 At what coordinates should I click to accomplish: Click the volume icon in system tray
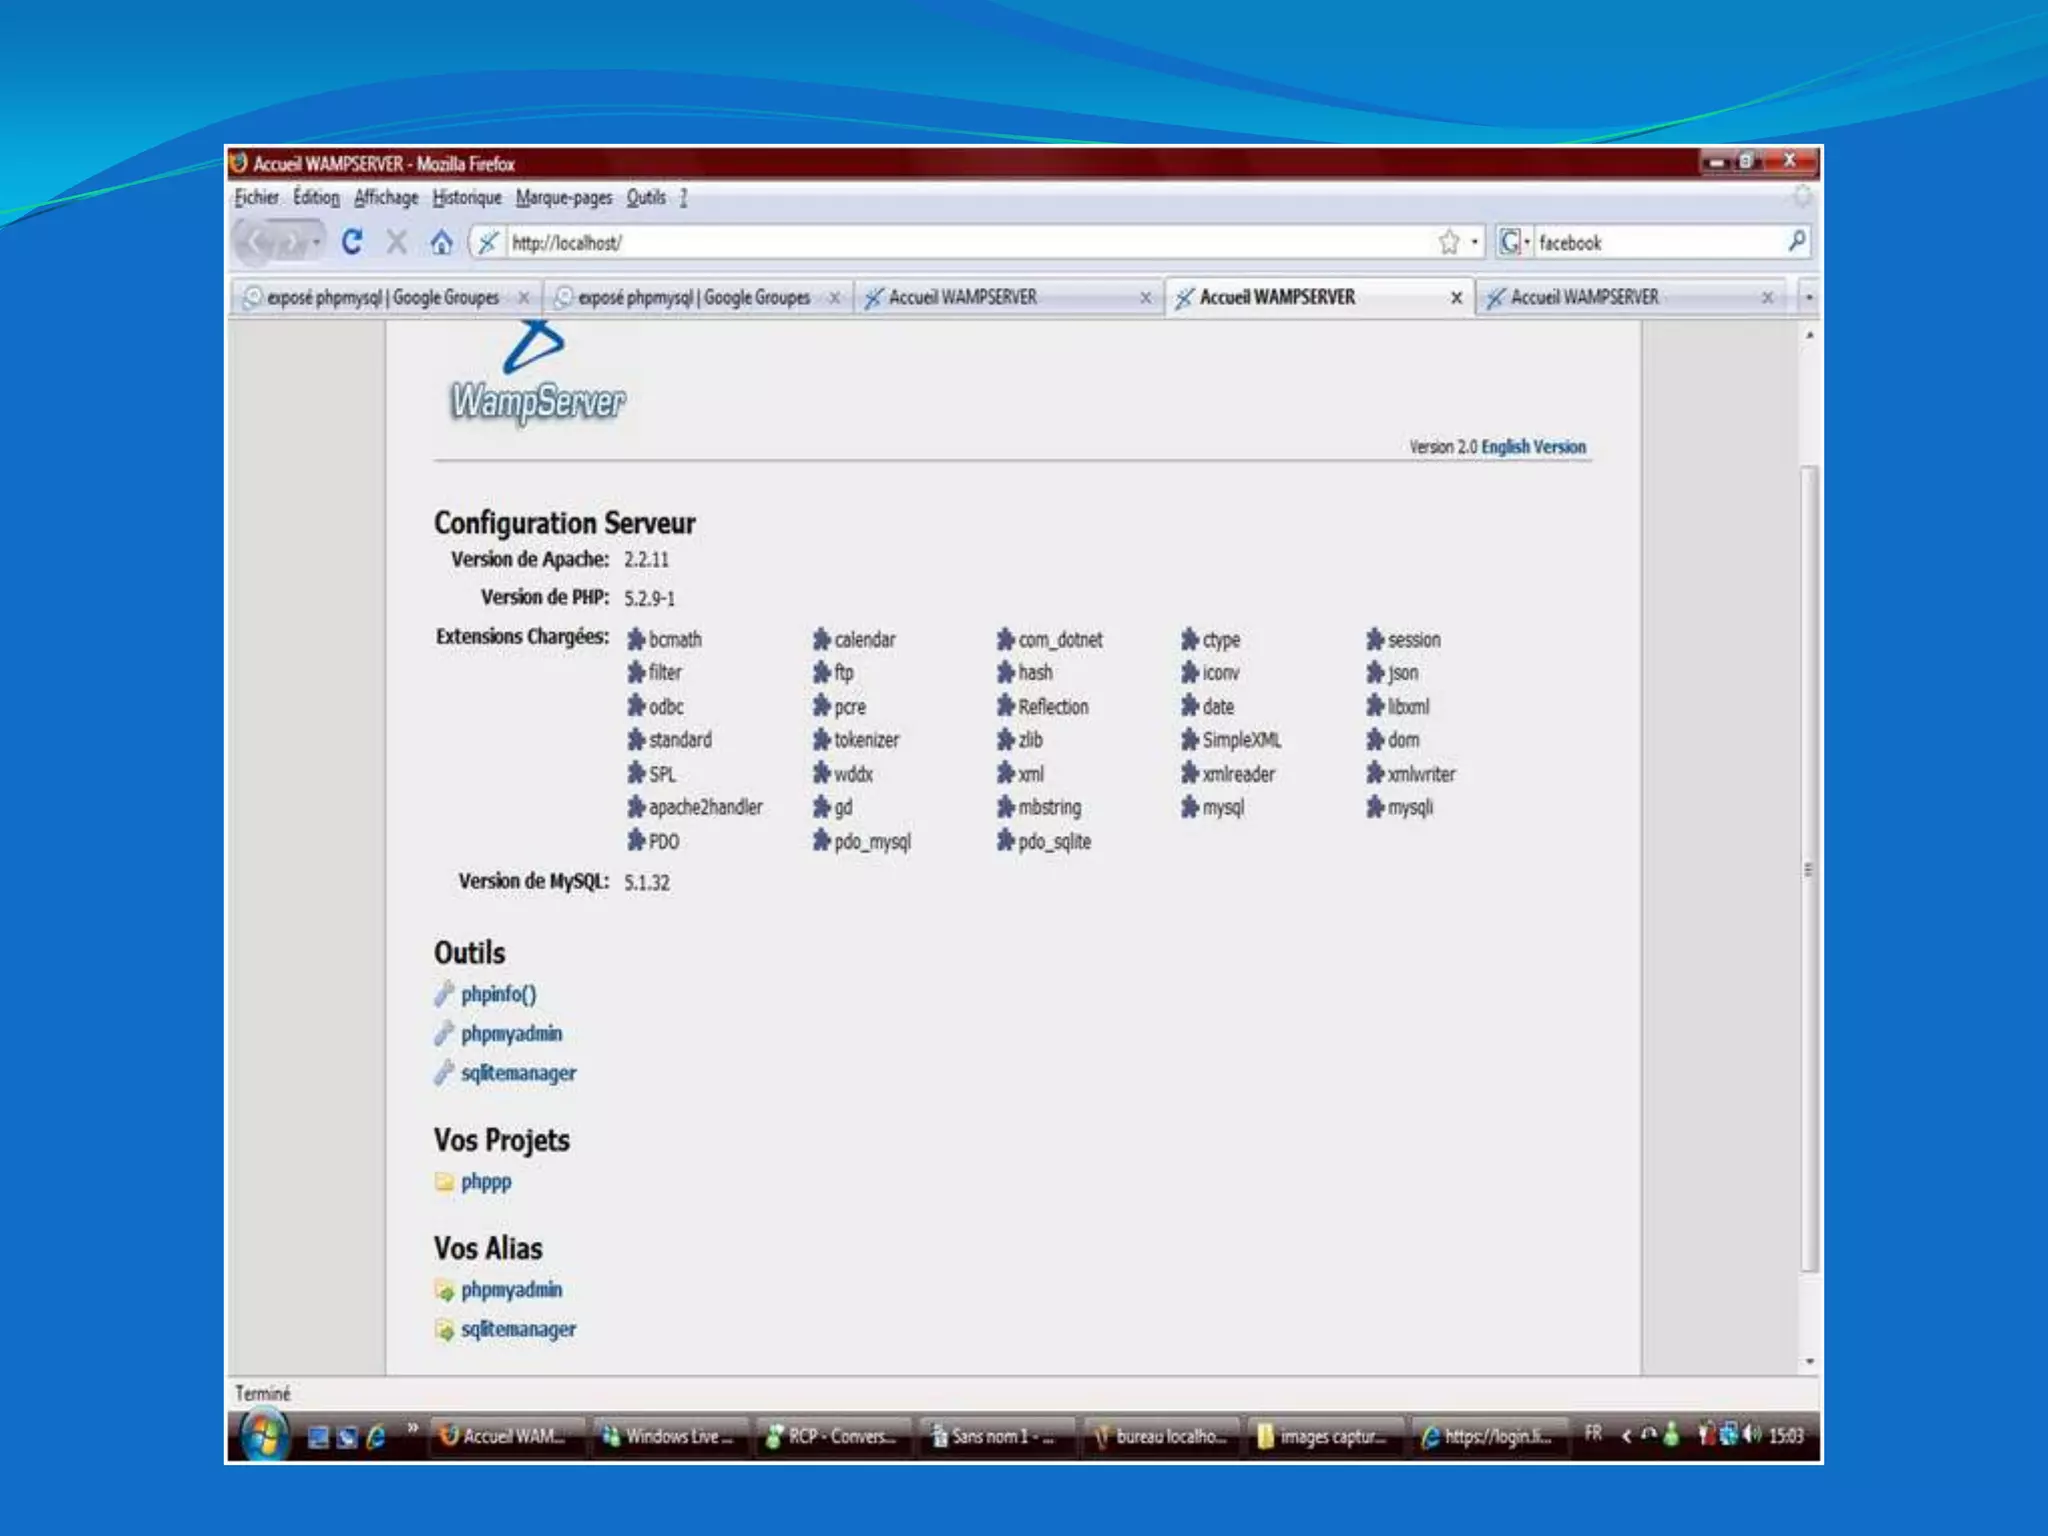point(1750,1435)
